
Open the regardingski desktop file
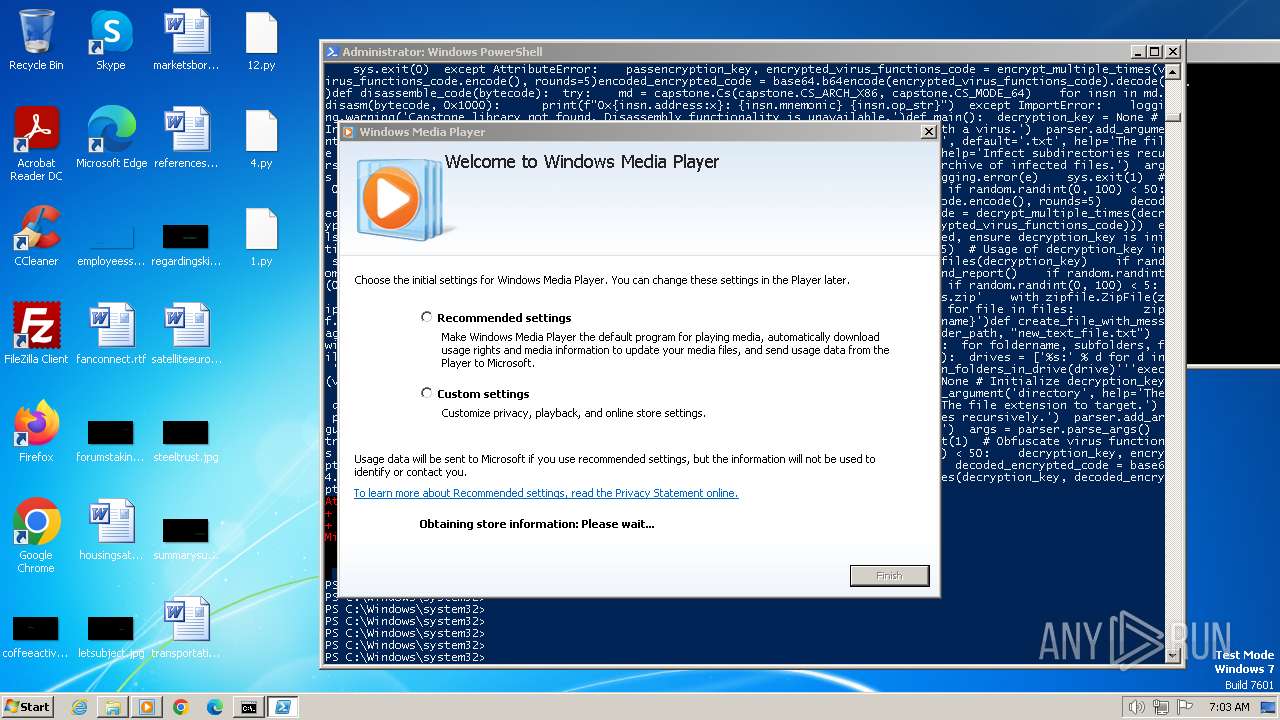pos(186,244)
